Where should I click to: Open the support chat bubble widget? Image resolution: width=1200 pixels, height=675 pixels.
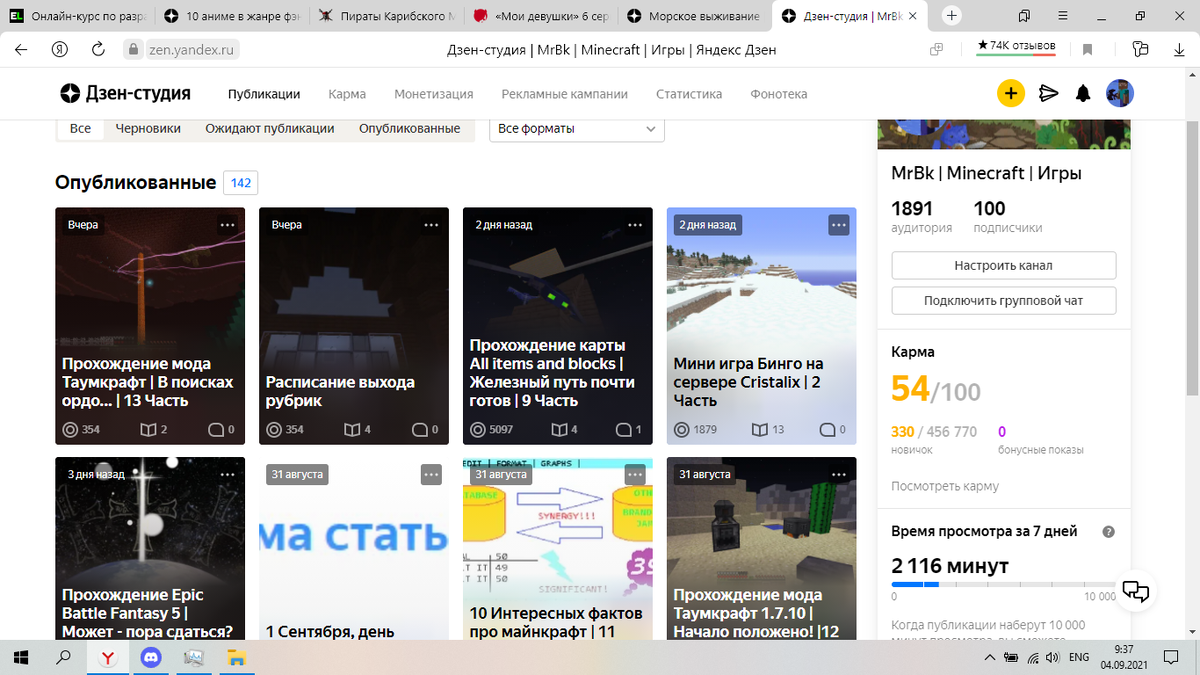(x=1136, y=591)
